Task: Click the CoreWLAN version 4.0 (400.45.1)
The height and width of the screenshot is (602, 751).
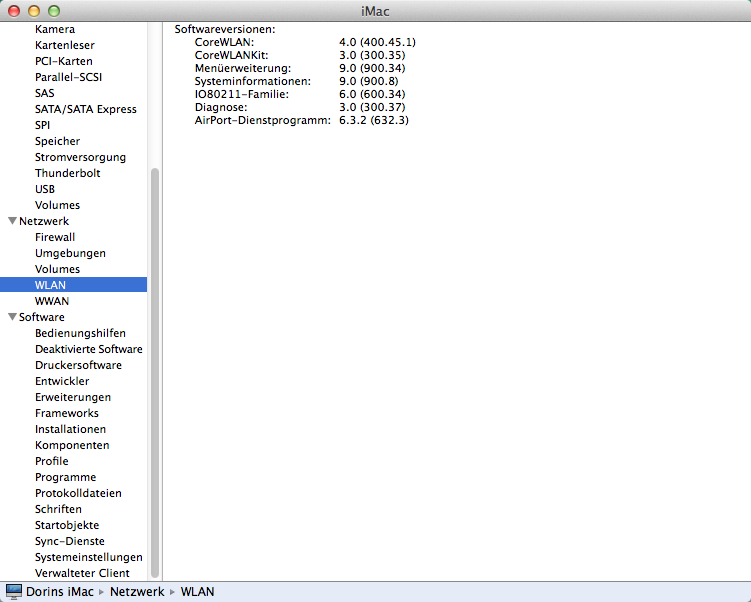Action: [x=377, y=42]
